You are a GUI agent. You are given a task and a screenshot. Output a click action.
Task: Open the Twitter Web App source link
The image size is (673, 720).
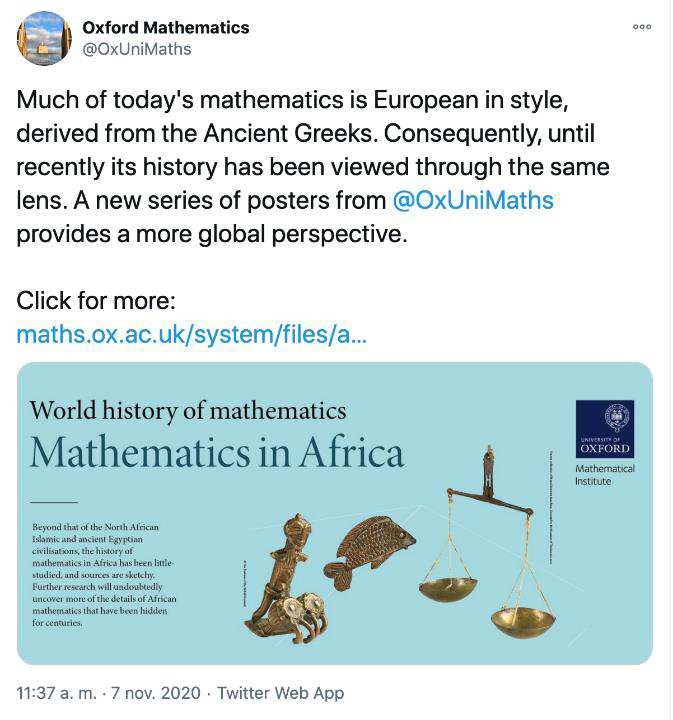pos(280,692)
